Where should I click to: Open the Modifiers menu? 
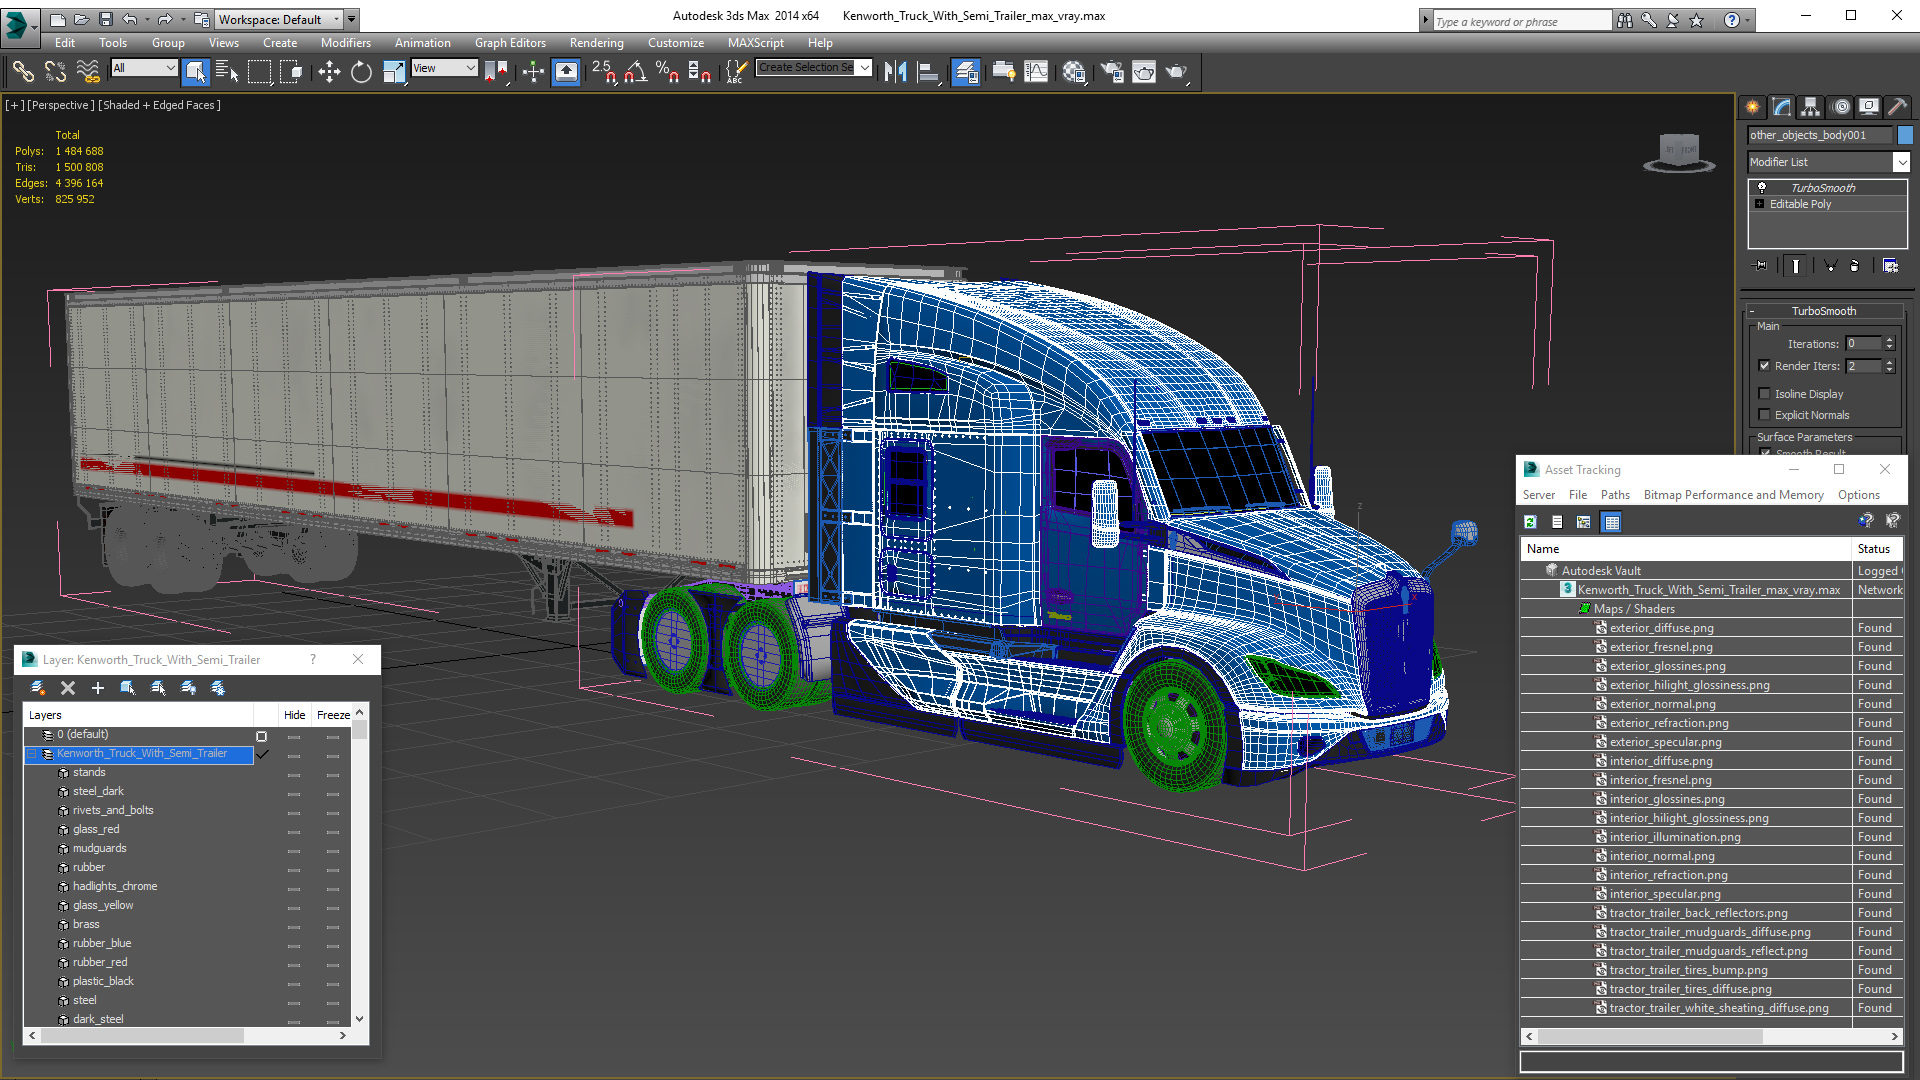[346, 43]
